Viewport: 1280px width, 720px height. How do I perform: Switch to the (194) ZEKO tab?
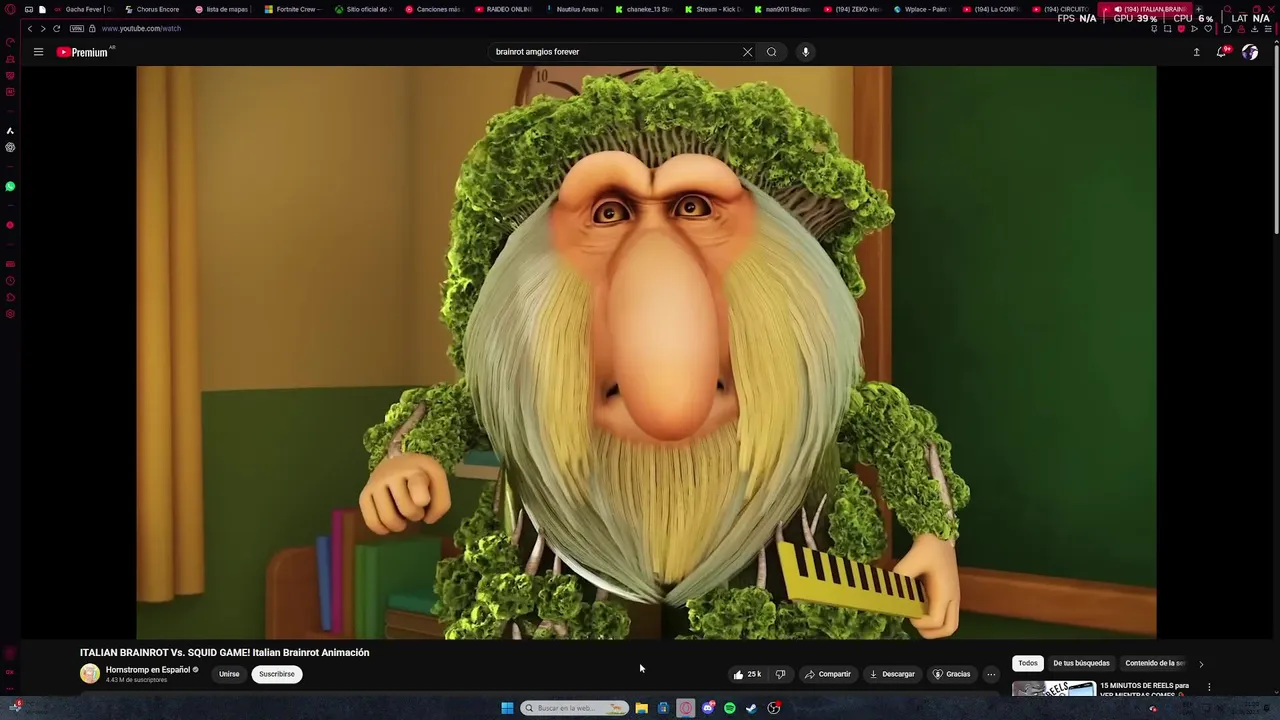click(x=853, y=9)
